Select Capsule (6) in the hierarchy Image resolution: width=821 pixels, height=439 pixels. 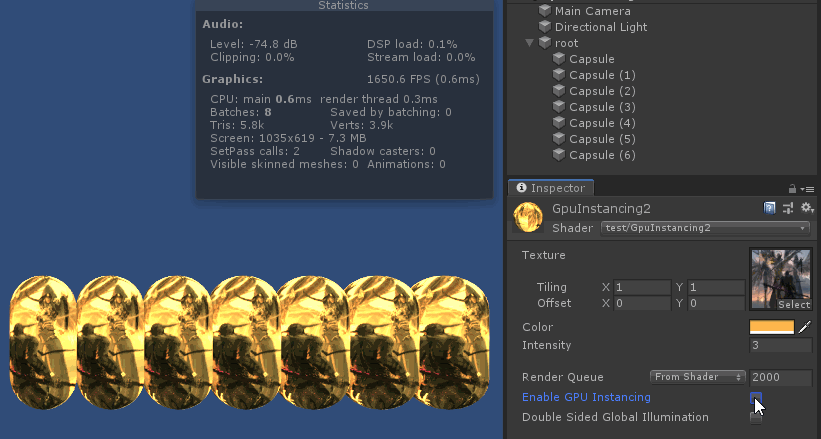point(602,155)
